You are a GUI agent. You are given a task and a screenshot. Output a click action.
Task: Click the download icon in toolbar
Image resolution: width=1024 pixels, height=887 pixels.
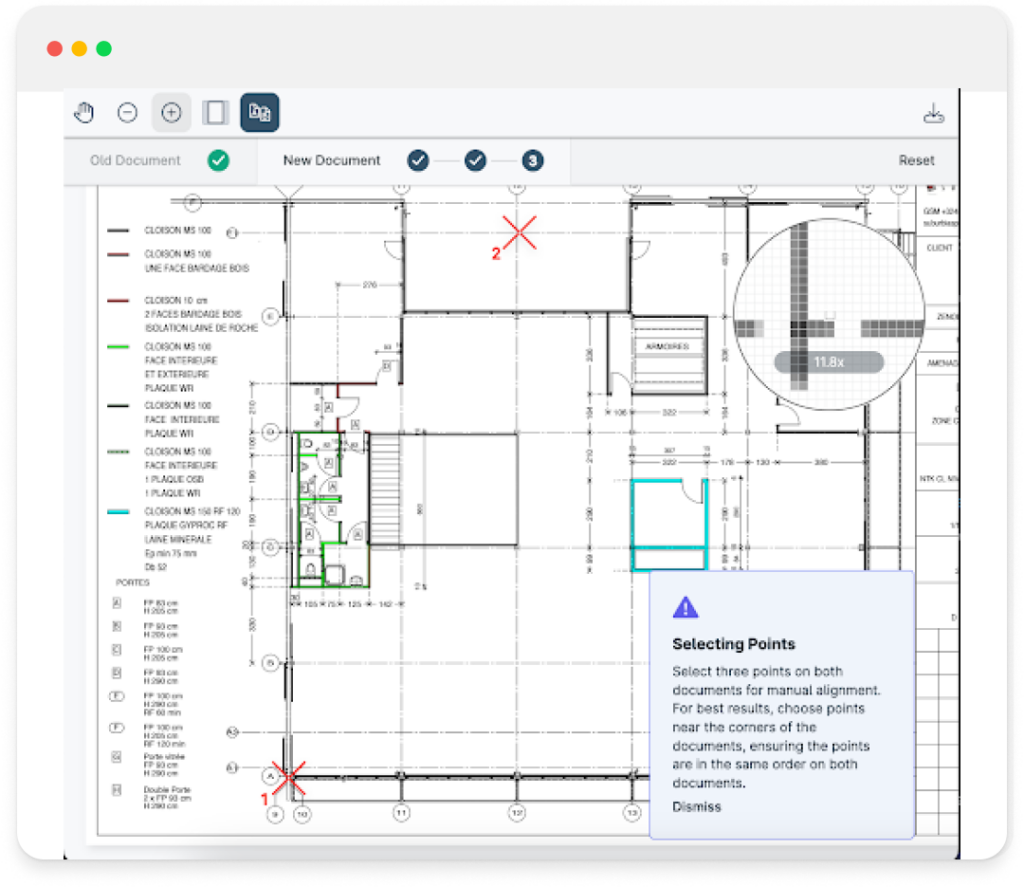[933, 113]
